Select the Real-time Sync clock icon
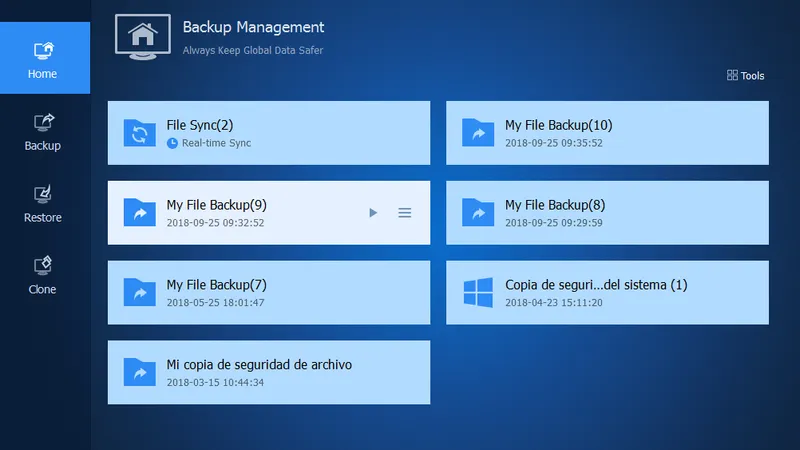This screenshot has height=450, width=800. click(x=172, y=143)
